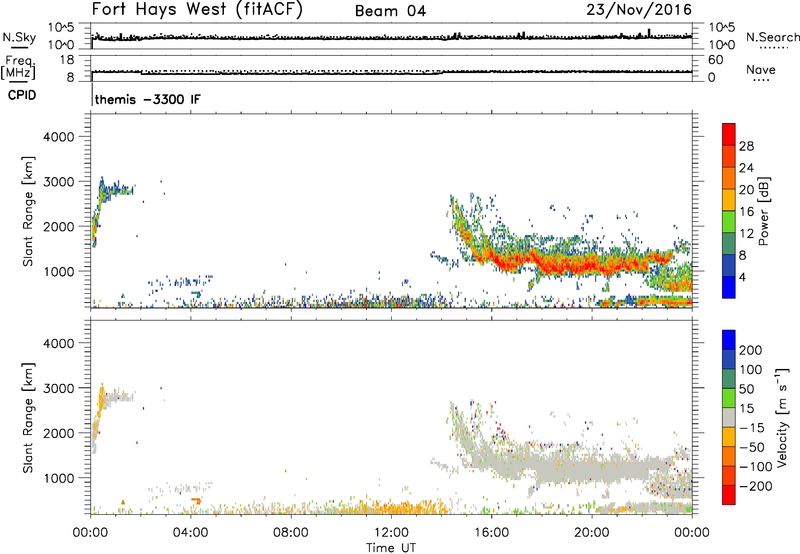Click the power scale value 4
Screen dimensions: 800x554
743,277
